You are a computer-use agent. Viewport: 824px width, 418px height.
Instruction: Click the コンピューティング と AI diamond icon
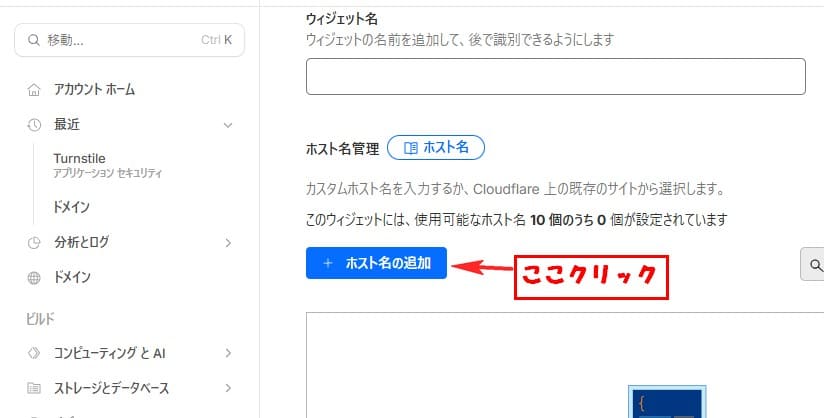34,353
